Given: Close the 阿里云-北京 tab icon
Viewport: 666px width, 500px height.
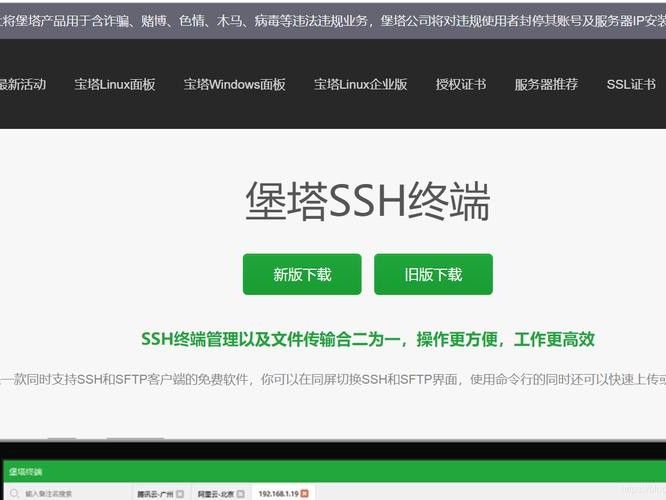Looking at the screenshot, I should click(241, 494).
